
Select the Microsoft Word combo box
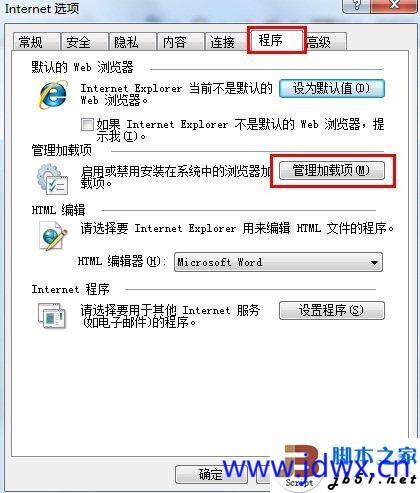pyautogui.click(x=278, y=262)
